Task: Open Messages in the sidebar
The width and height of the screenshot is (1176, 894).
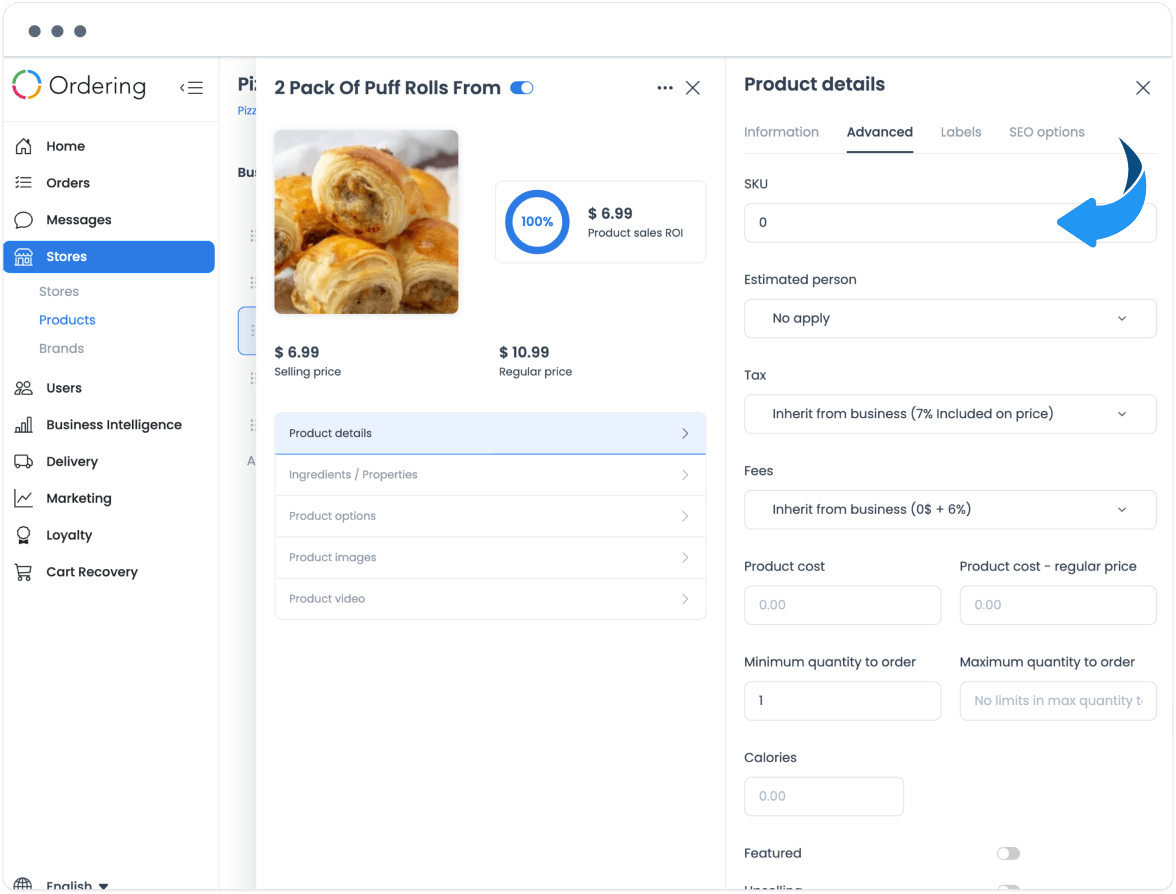Action: coord(79,220)
